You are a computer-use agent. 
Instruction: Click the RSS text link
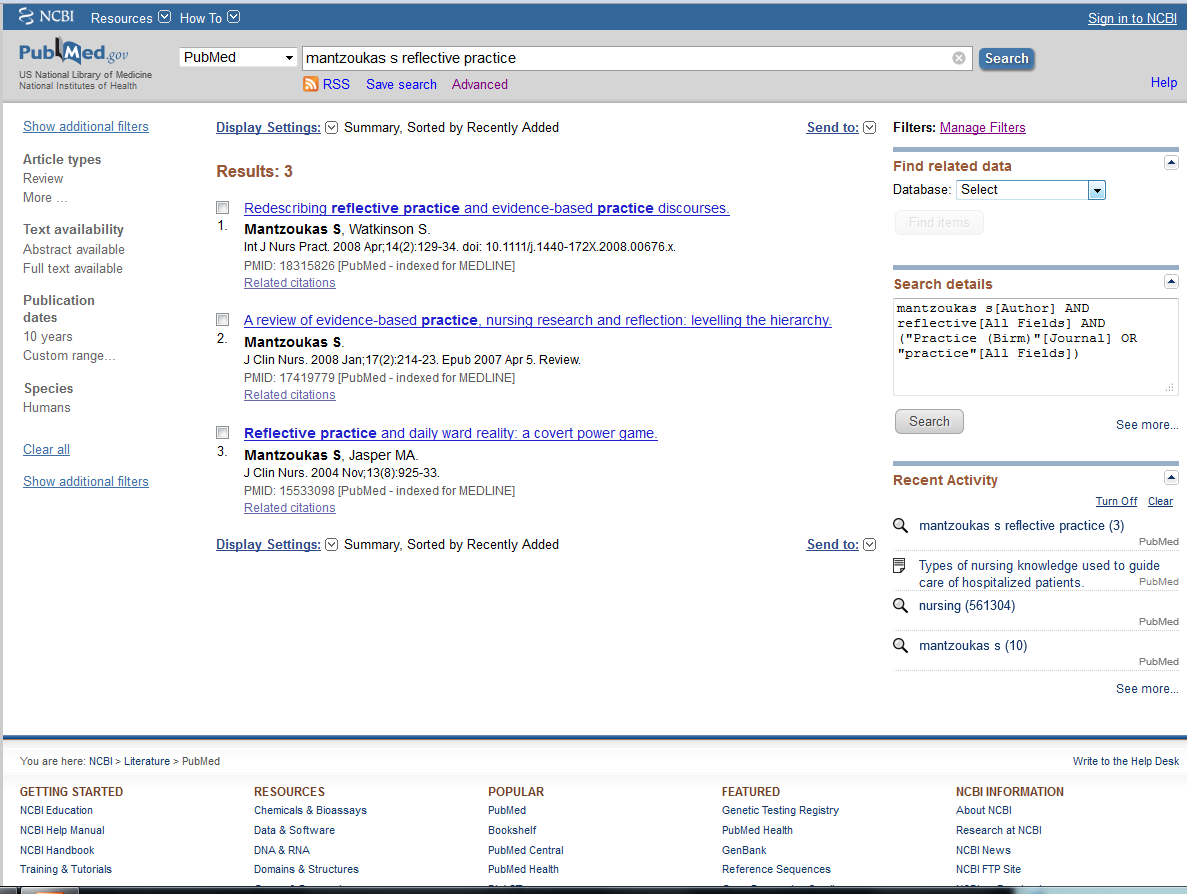(336, 84)
